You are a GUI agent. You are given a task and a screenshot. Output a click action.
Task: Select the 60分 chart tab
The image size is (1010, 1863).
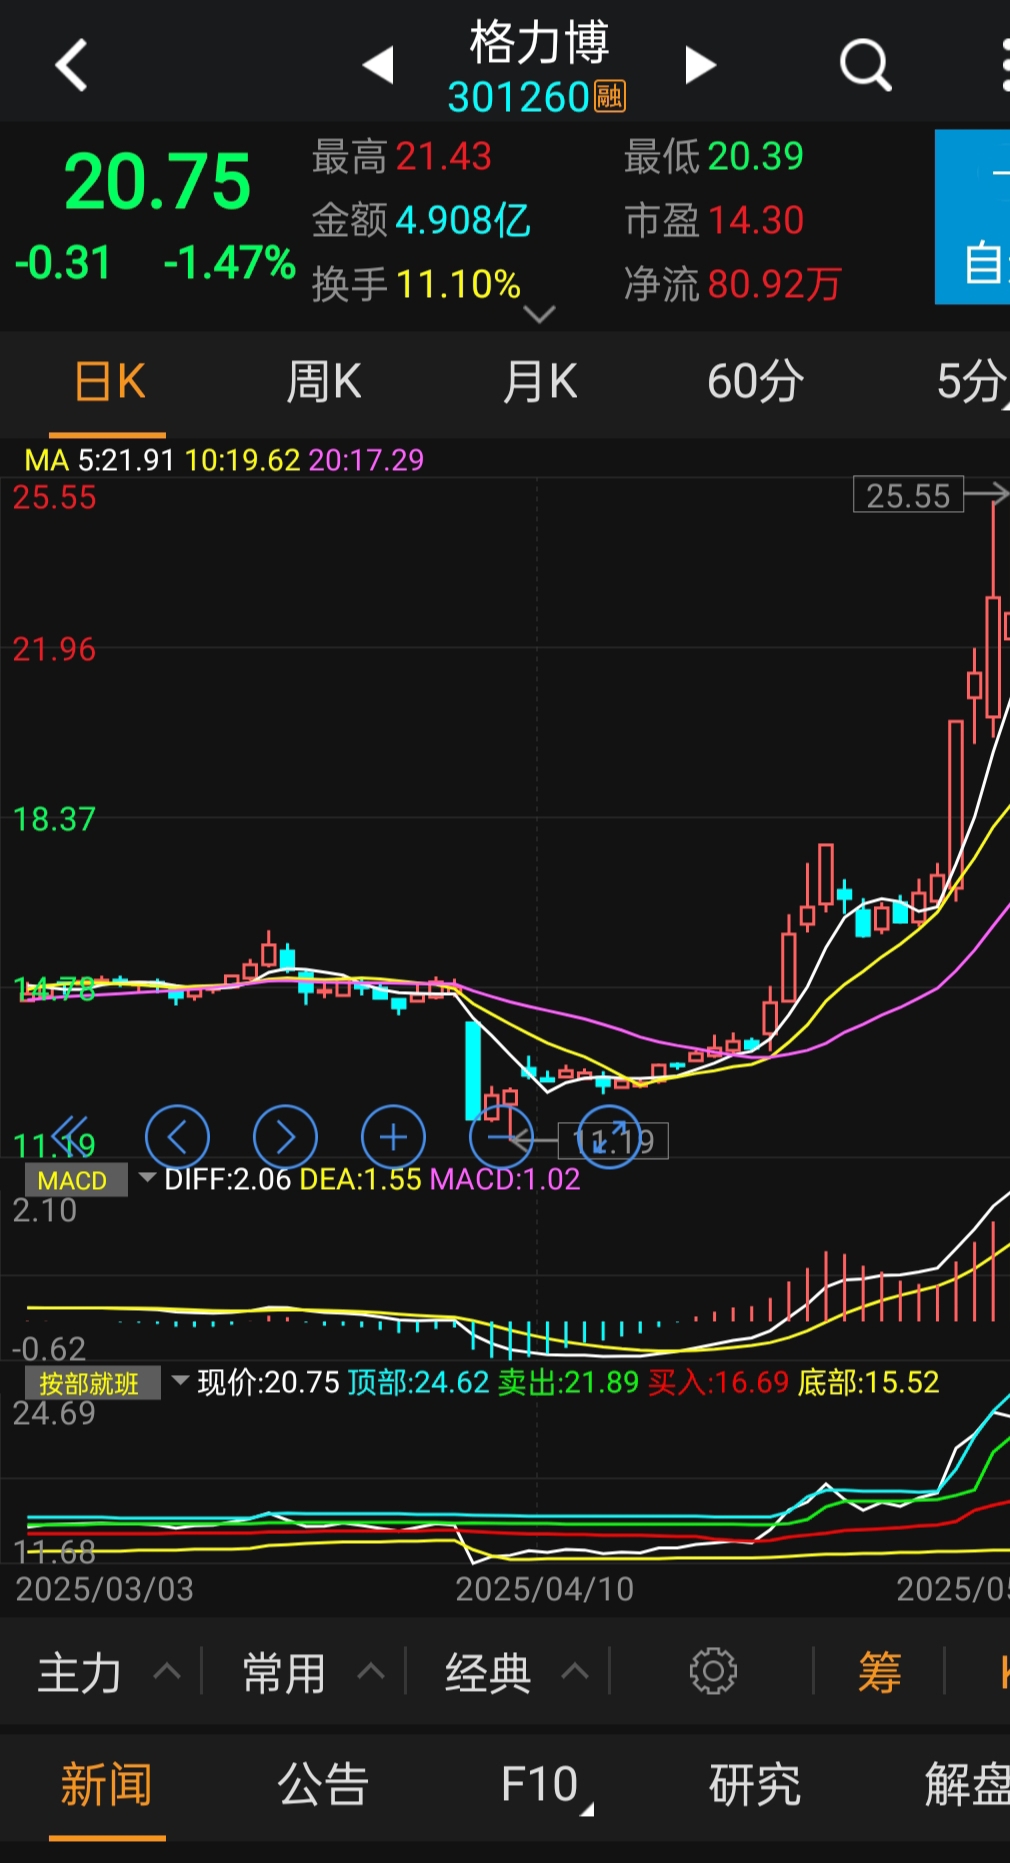point(755,382)
